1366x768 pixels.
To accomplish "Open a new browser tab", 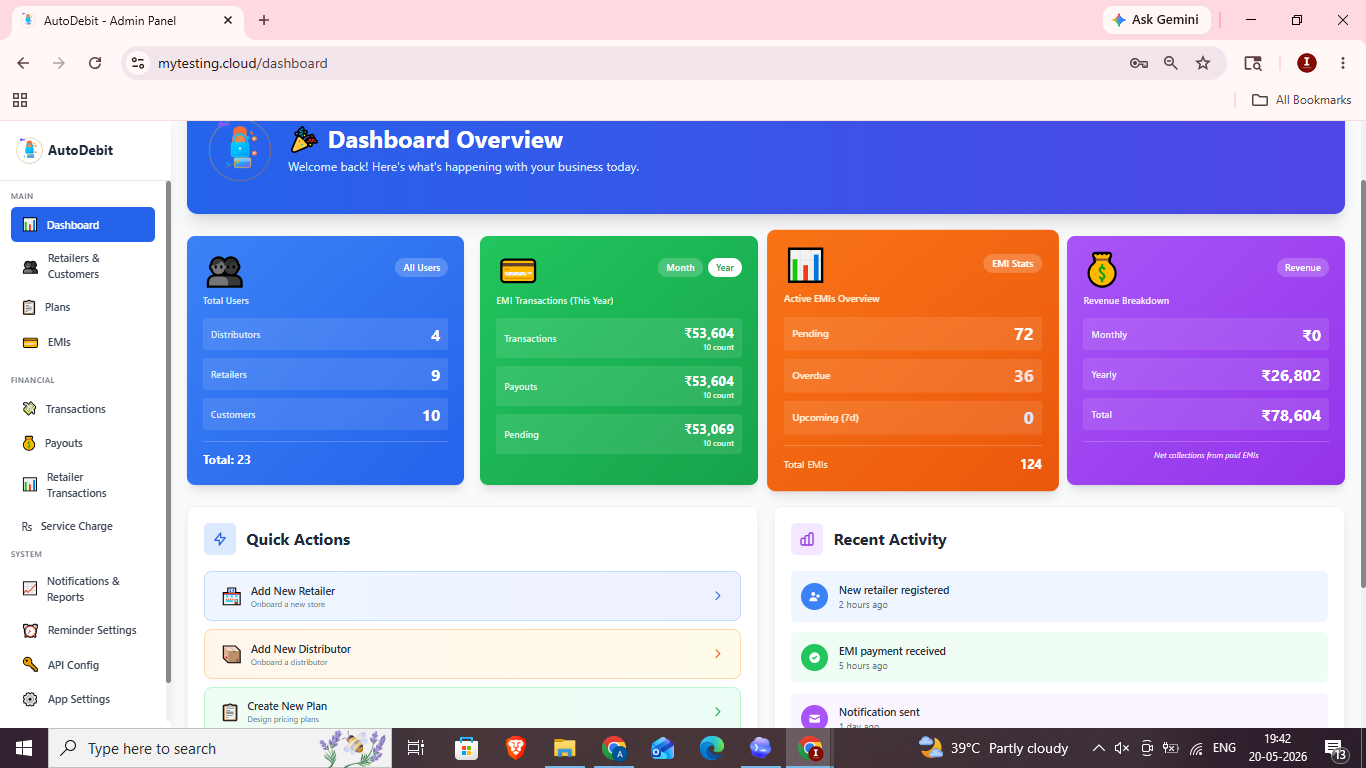I will [x=264, y=20].
